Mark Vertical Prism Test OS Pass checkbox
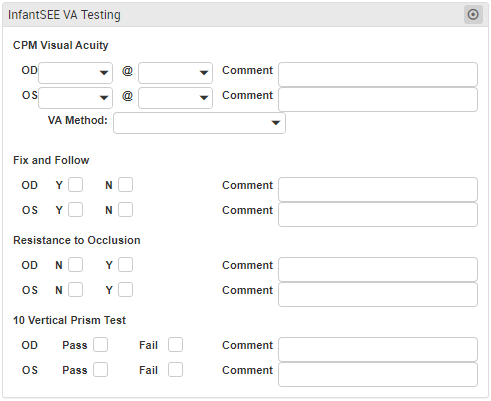 (100, 370)
